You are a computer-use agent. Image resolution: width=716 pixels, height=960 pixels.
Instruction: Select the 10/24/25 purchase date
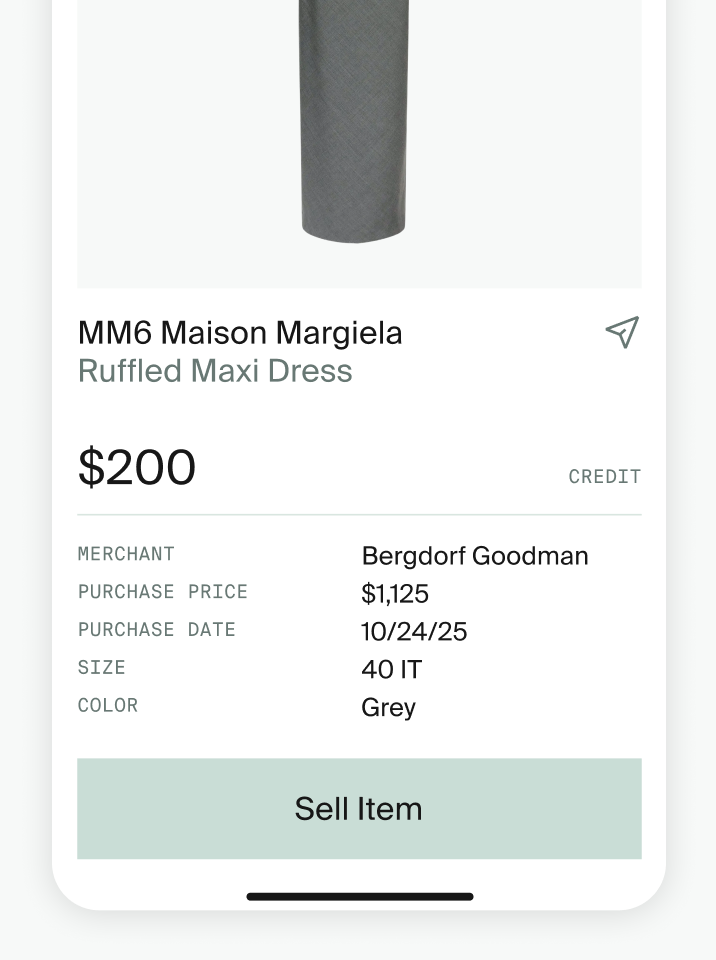(x=414, y=632)
